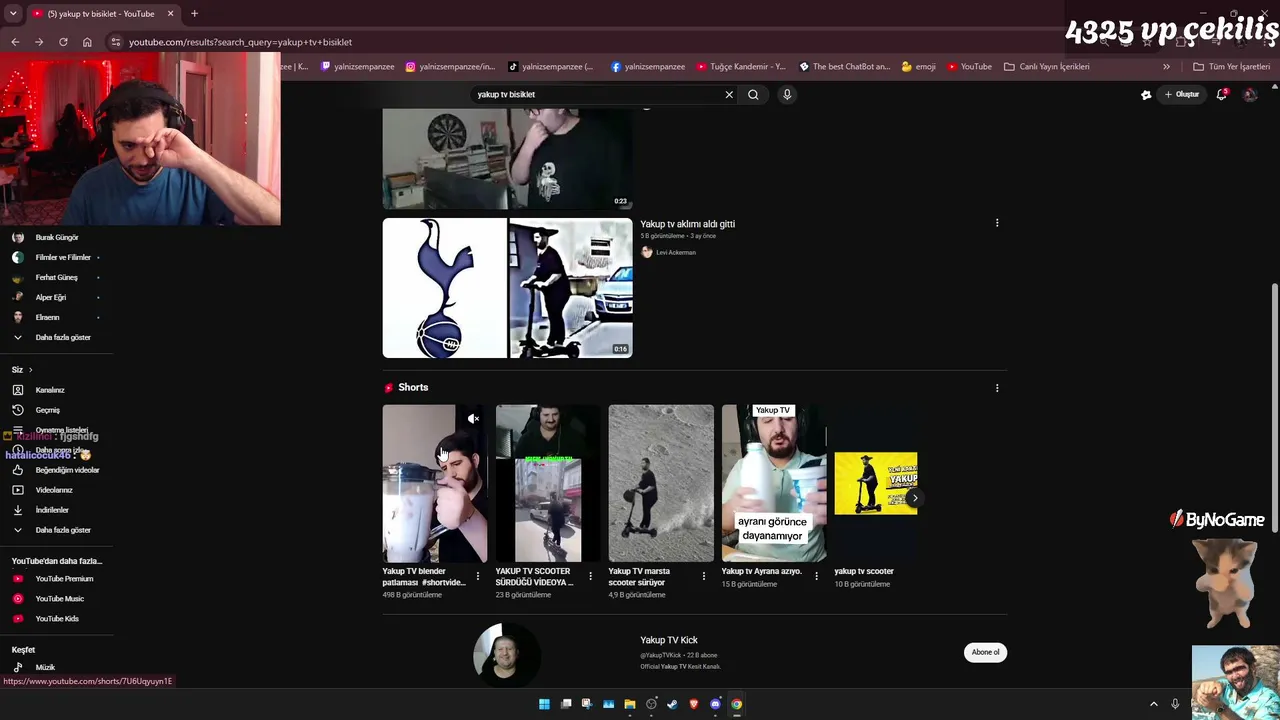The image size is (1280, 720).
Task: Play the Yakup TV marsta scooter short
Action: [x=661, y=483]
